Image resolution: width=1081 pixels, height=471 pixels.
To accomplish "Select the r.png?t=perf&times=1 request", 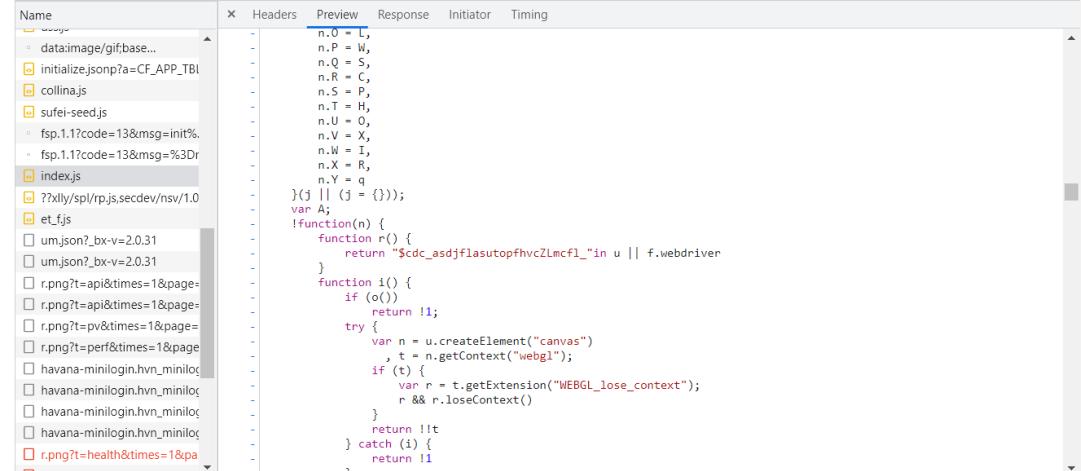I will (x=108, y=347).
